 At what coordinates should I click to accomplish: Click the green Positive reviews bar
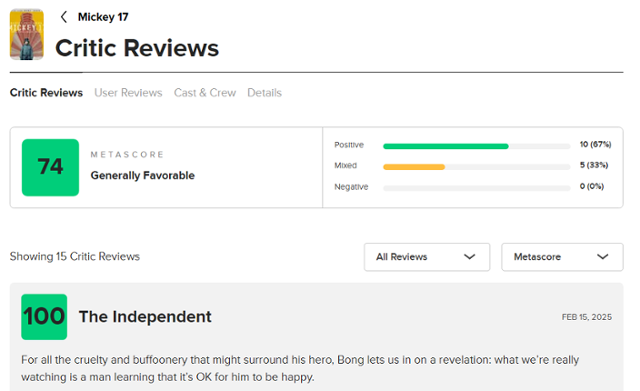[446, 146]
